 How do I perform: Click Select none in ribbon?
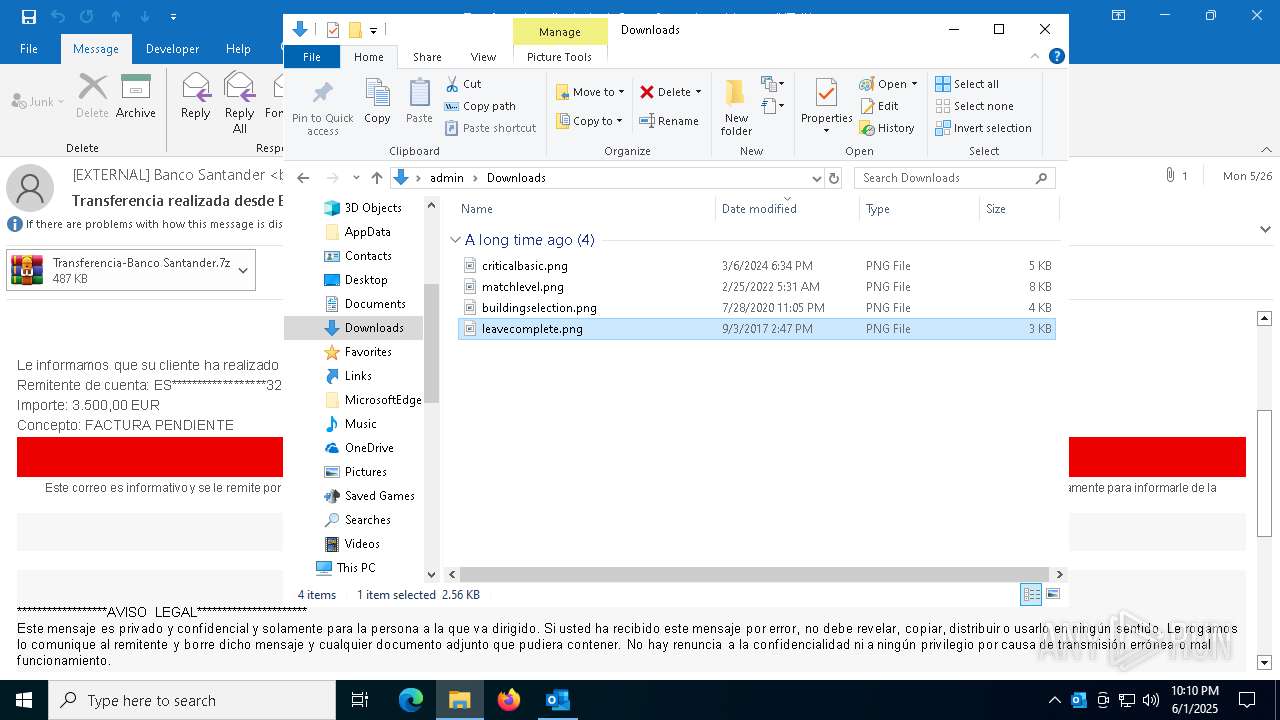click(974, 106)
